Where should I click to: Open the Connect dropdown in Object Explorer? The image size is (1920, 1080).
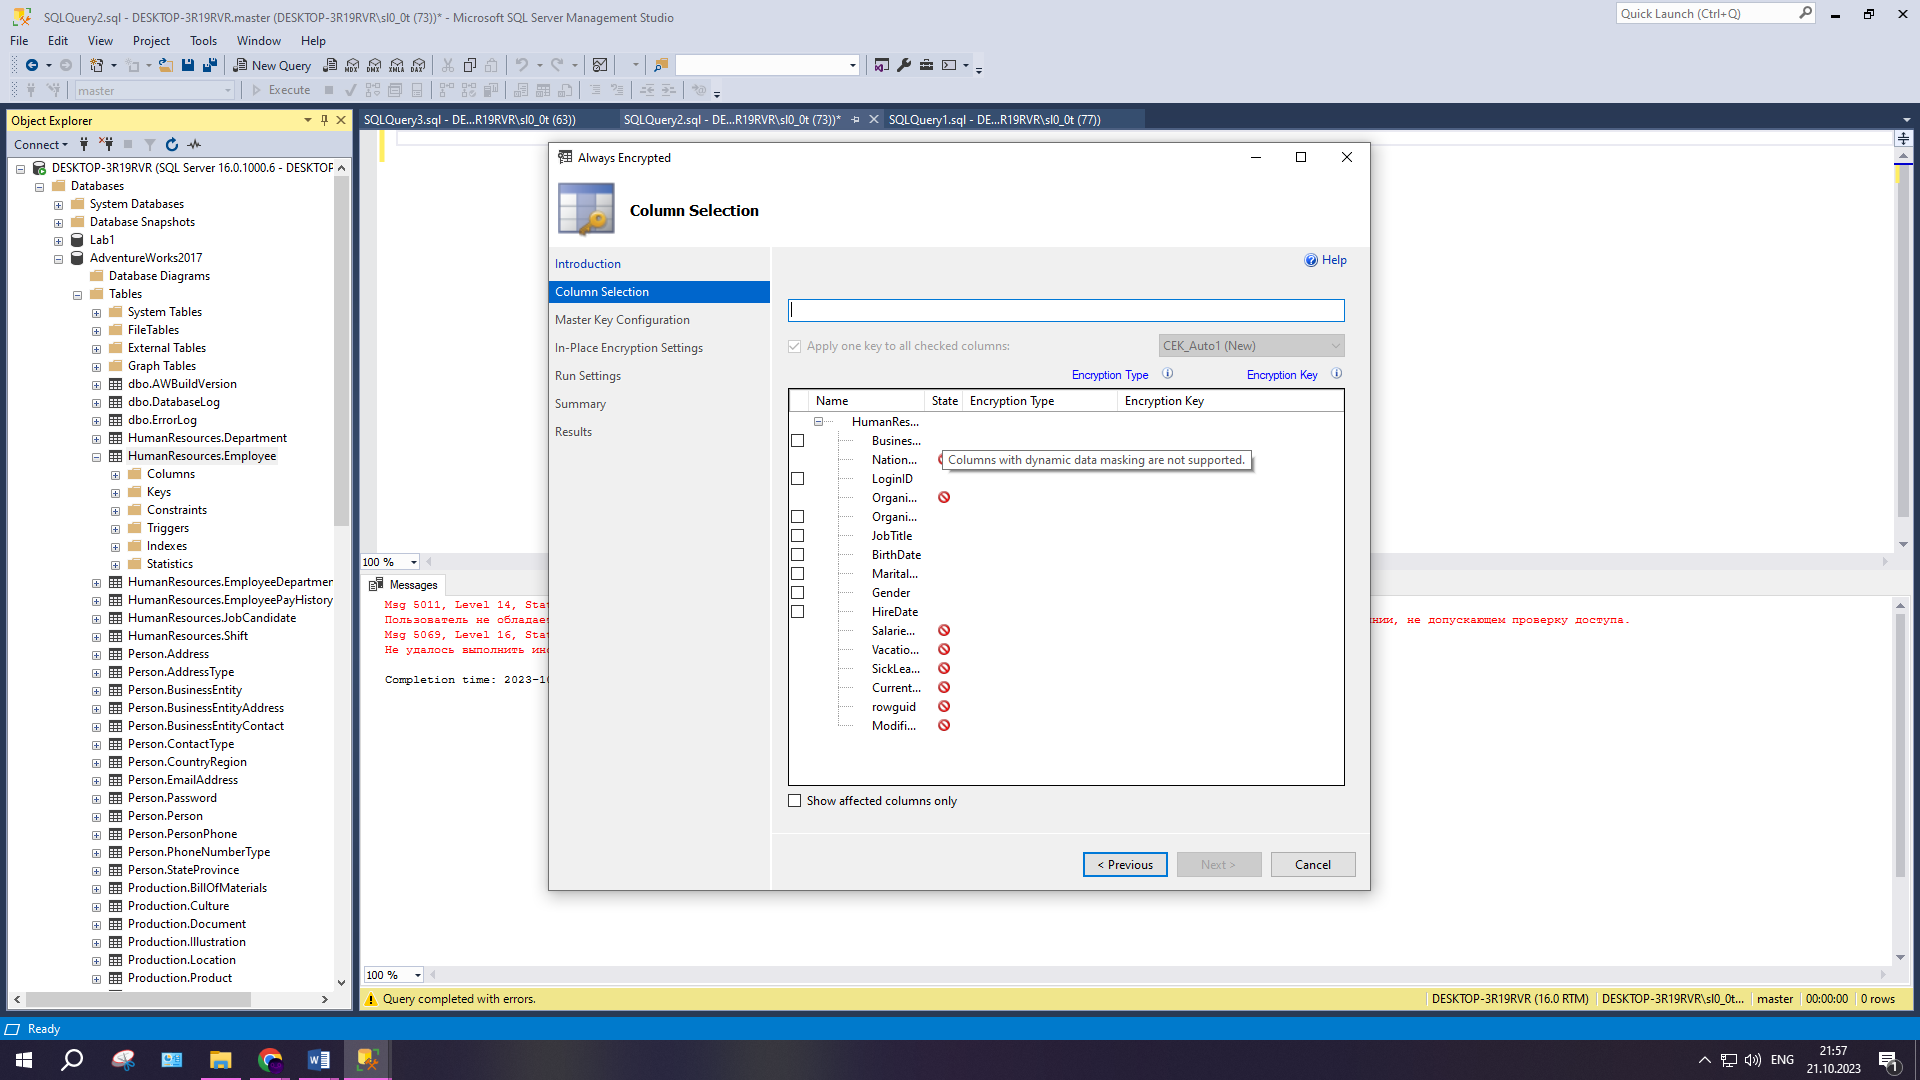tap(41, 145)
